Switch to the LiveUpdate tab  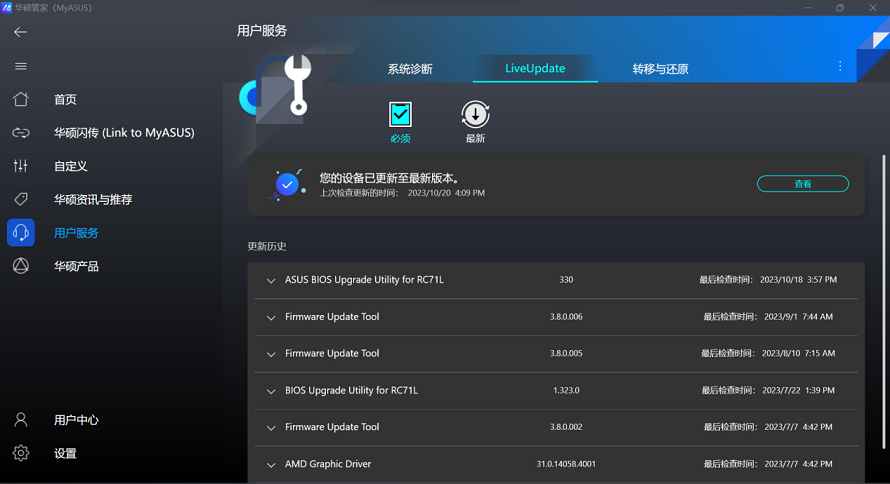tap(535, 69)
